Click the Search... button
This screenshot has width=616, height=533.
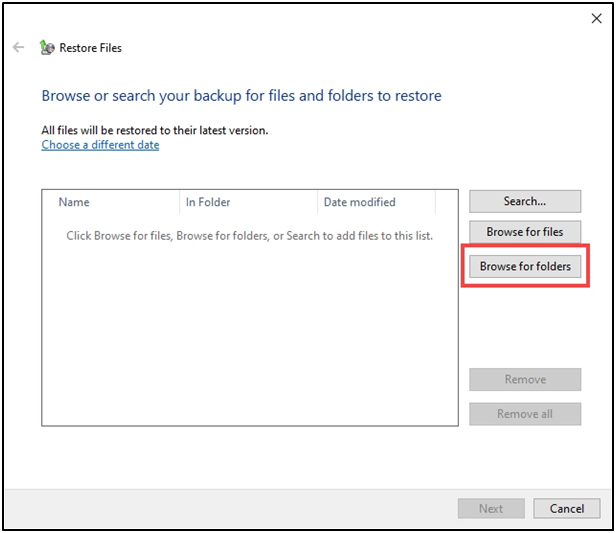tap(525, 201)
